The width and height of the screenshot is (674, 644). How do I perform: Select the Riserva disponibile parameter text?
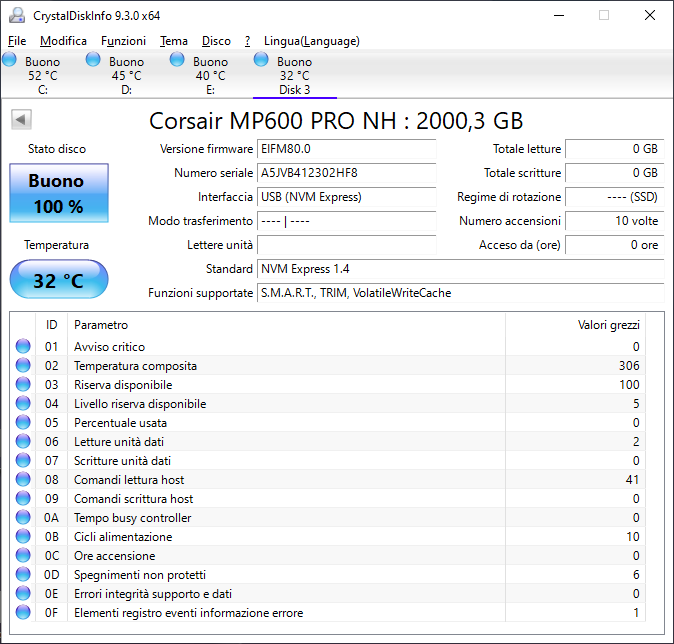(x=123, y=385)
